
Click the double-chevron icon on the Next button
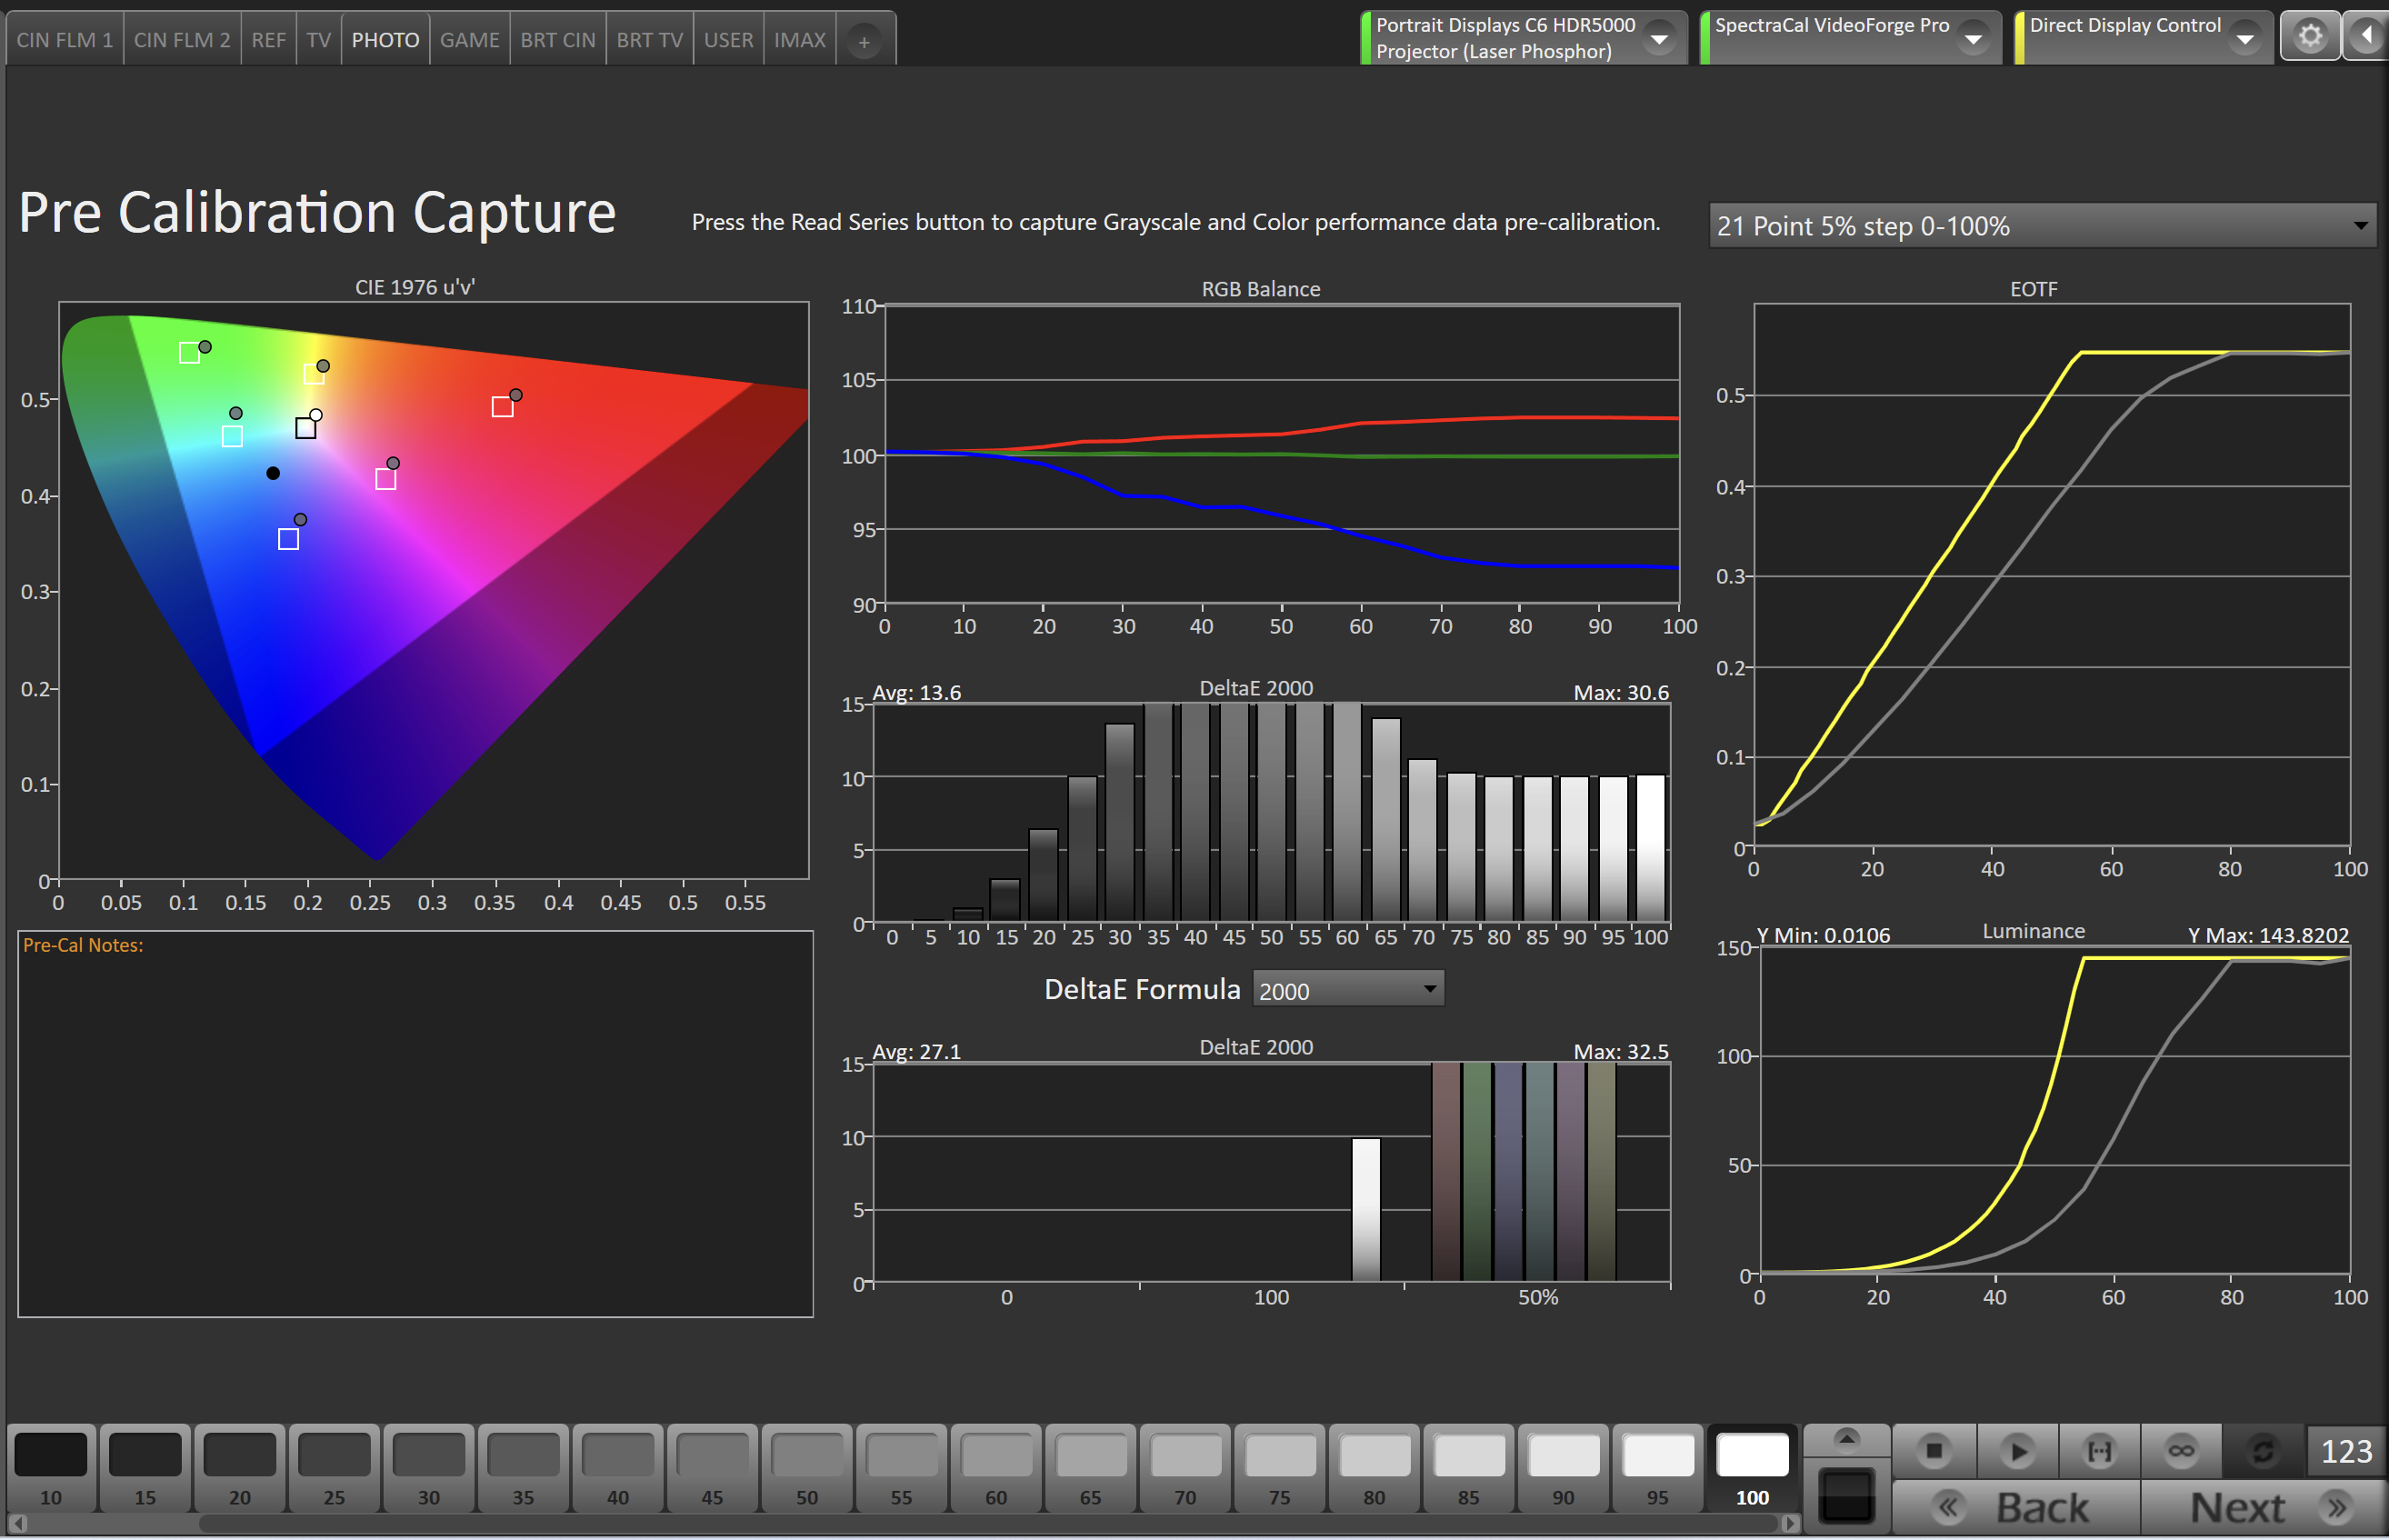pyautogui.click(x=2337, y=1508)
